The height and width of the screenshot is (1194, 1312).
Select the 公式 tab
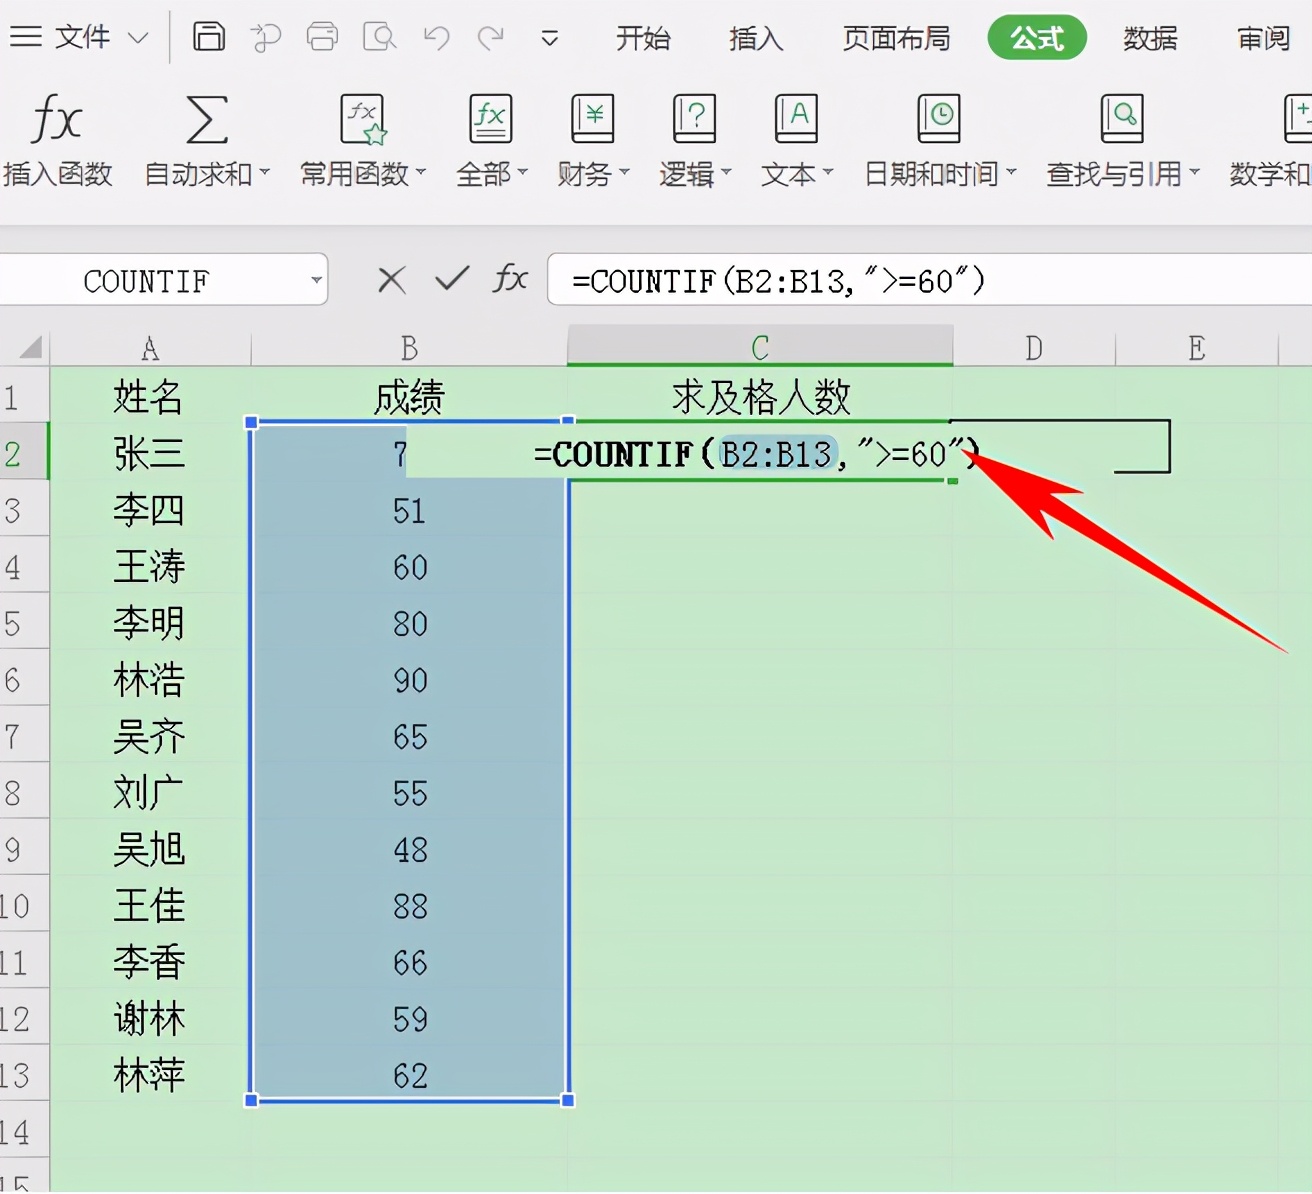pyautogui.click(x=1037, y=38)
